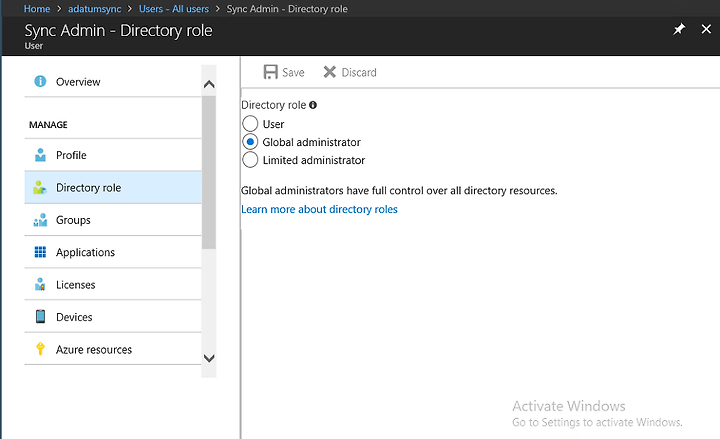The image size is (720, 439).
Task: Click the Overview info icon
Action: tap(40, 81)
